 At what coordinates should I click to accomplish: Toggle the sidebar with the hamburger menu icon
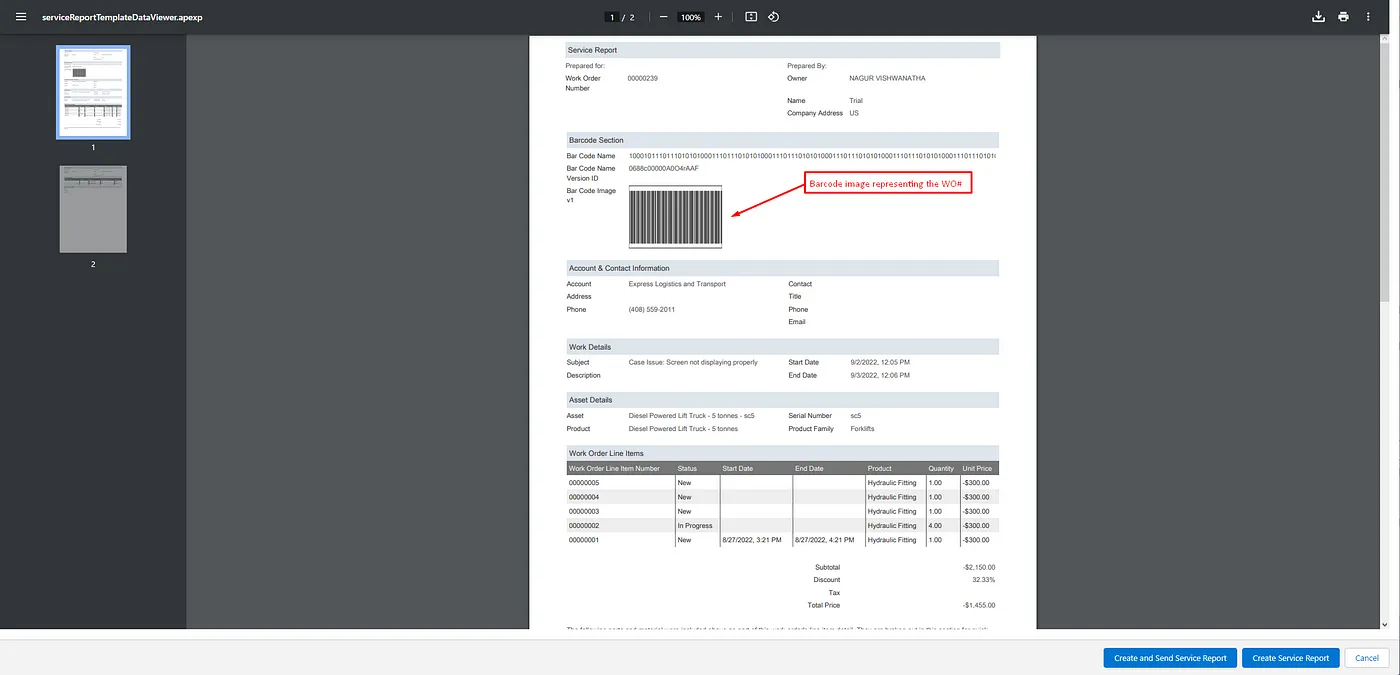point(21,17)
